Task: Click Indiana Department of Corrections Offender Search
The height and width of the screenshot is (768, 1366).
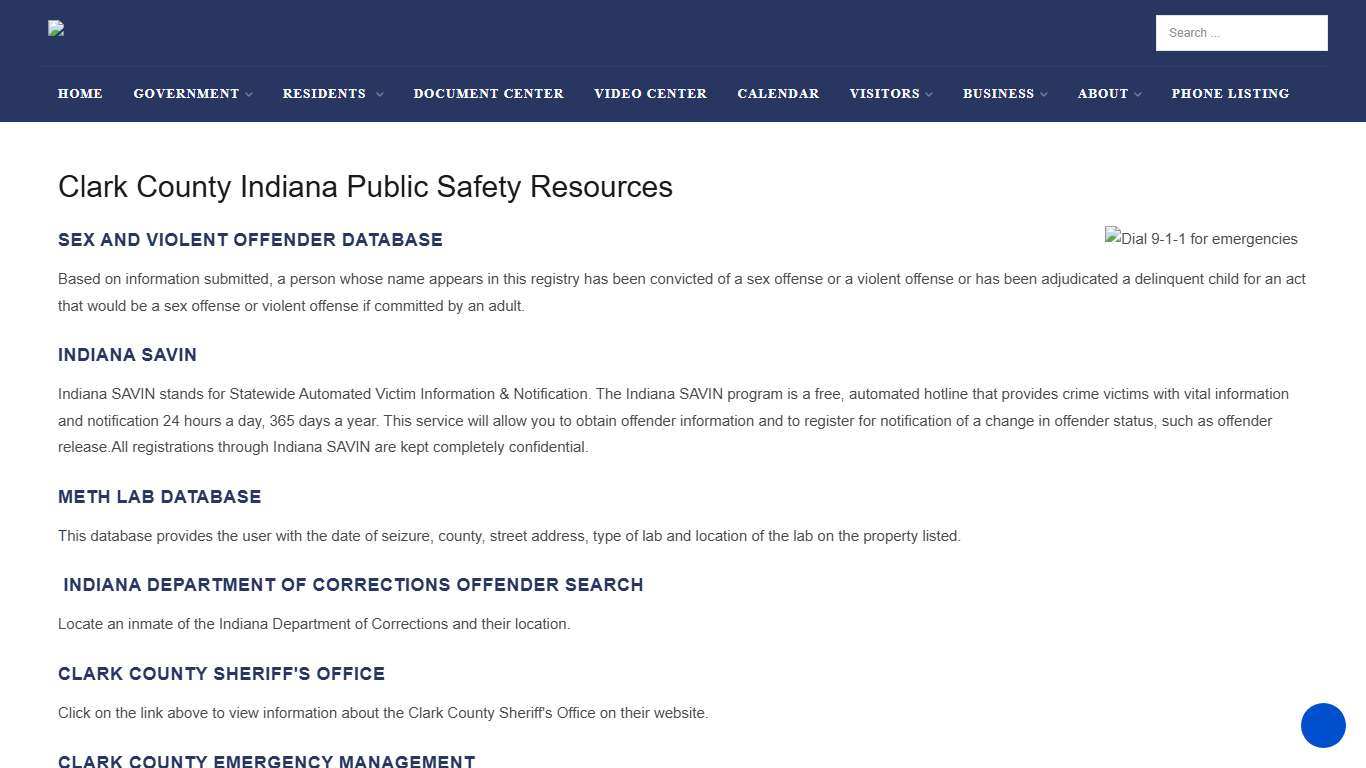Action: click(352, 585)
